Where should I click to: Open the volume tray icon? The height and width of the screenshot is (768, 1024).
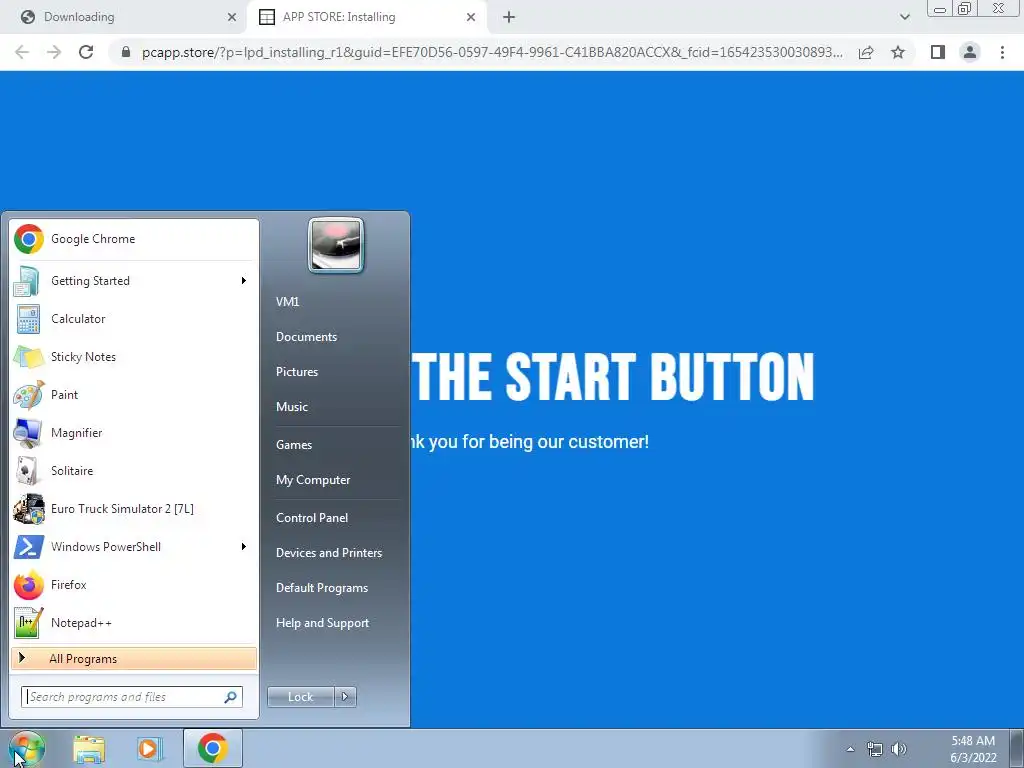899,749
